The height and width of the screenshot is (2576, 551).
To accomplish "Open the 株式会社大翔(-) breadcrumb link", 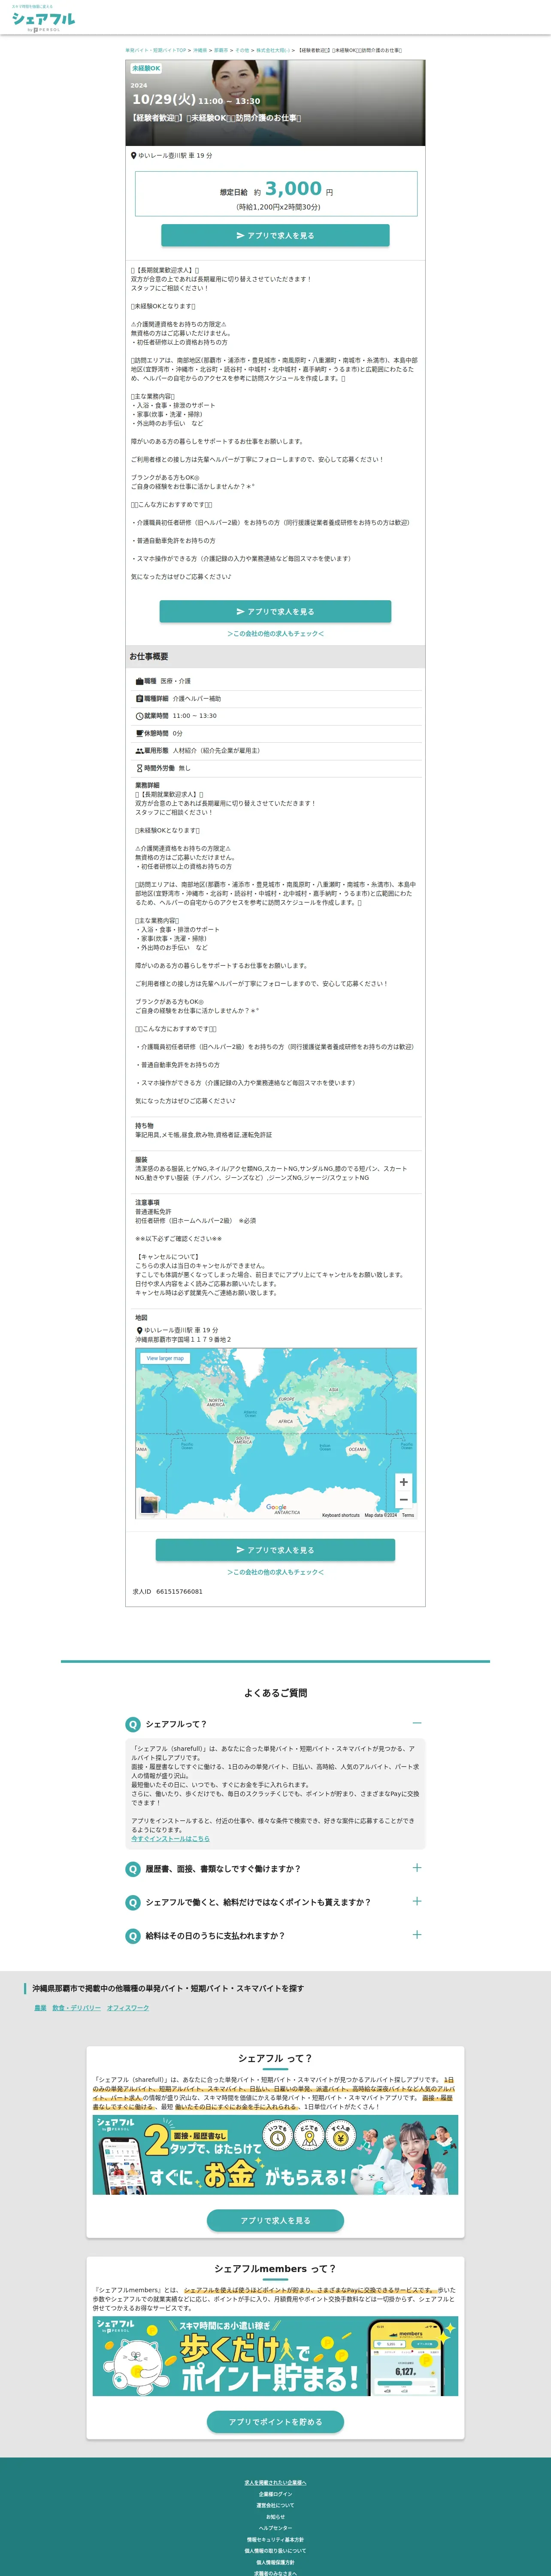I will [272, 50].
